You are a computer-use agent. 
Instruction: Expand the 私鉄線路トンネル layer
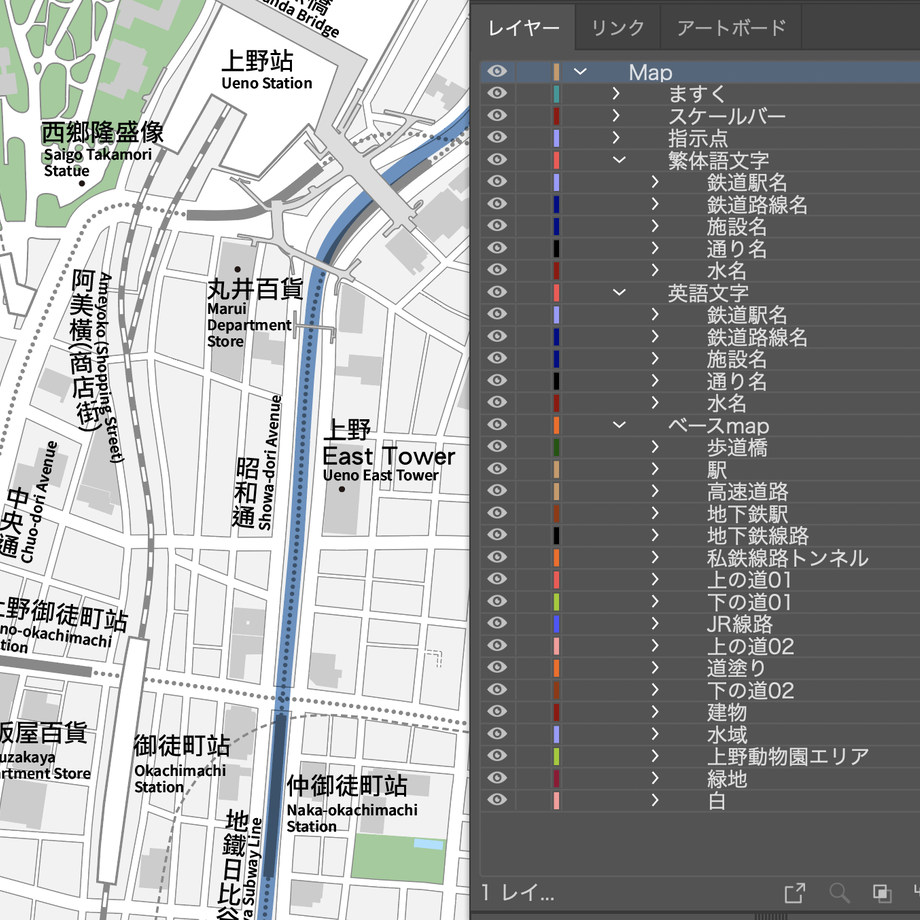pos(655,557)
